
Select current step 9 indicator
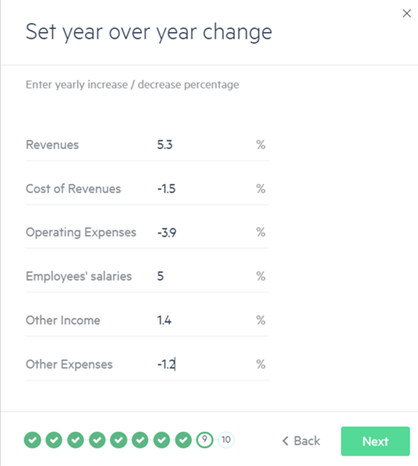click(205, 440)
